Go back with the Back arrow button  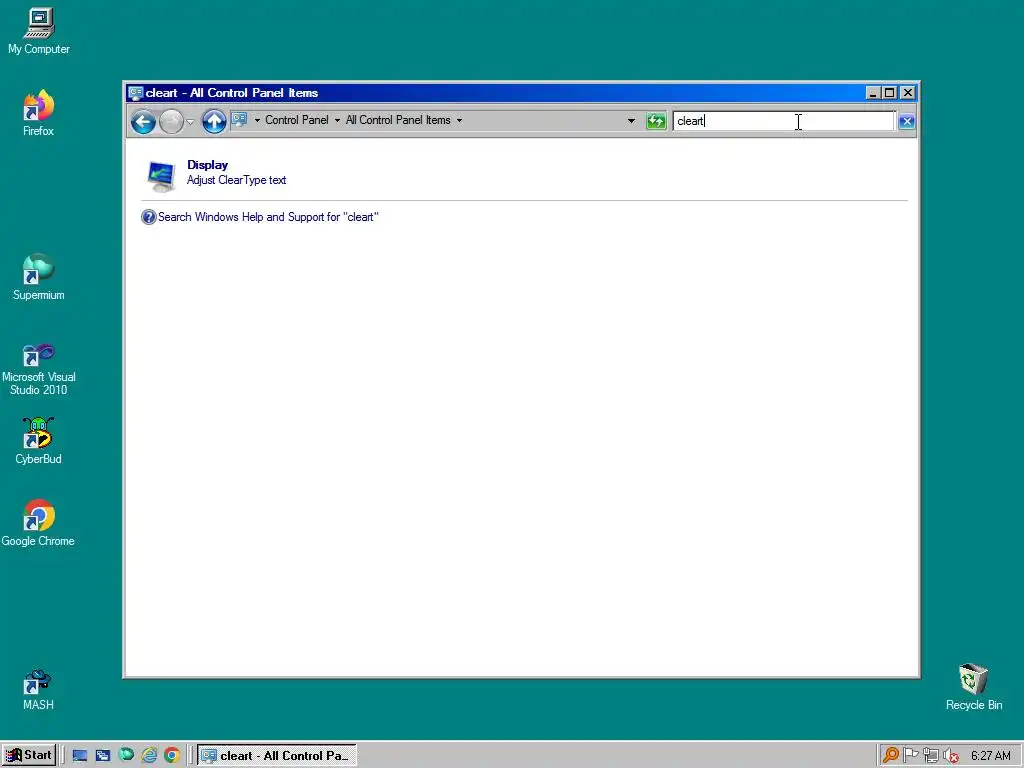pyautogui.click(x=143, y=121)
